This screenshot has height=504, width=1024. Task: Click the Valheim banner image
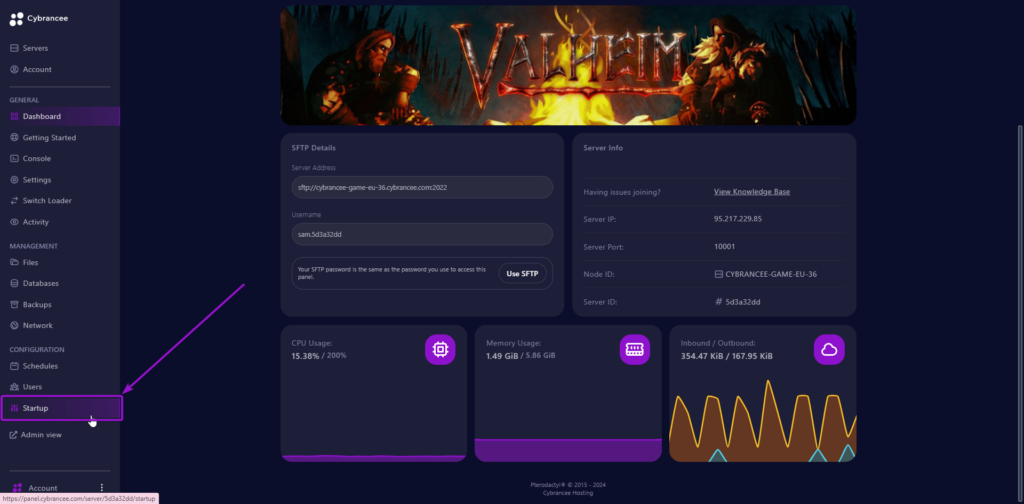click(568, 65)
